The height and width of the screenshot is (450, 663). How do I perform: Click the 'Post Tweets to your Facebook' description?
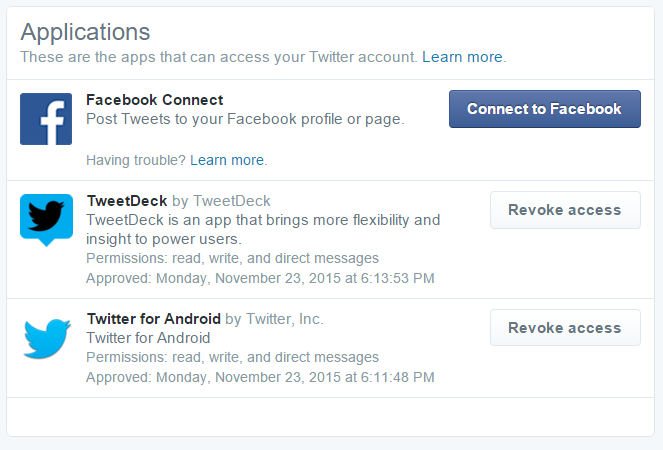(x=245, y=119)
